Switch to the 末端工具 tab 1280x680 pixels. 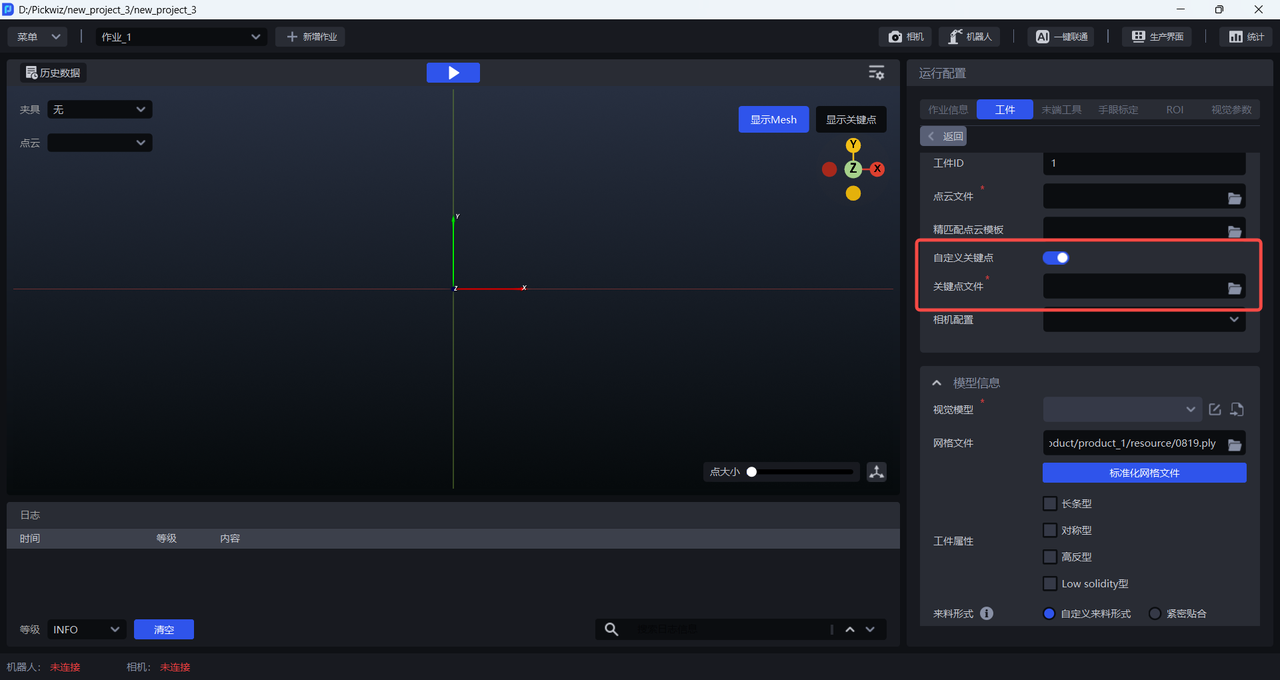point(1061,110)
